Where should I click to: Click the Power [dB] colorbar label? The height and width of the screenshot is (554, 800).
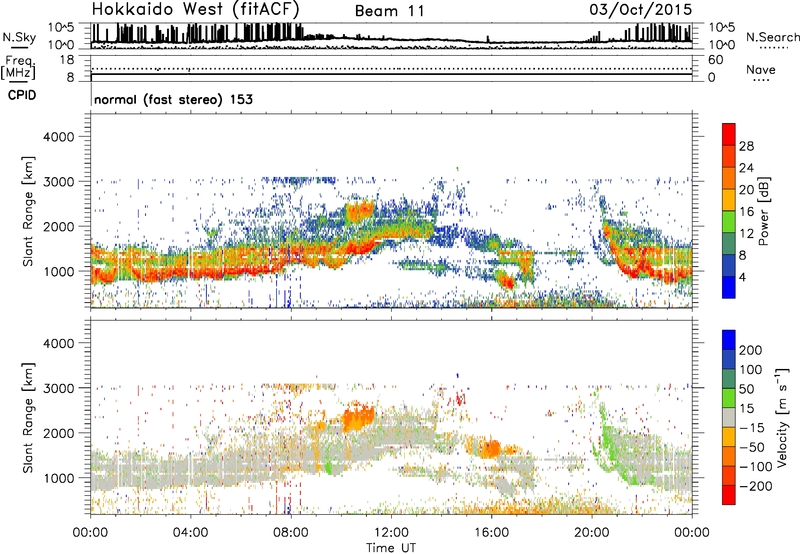[x=764, y=211]
